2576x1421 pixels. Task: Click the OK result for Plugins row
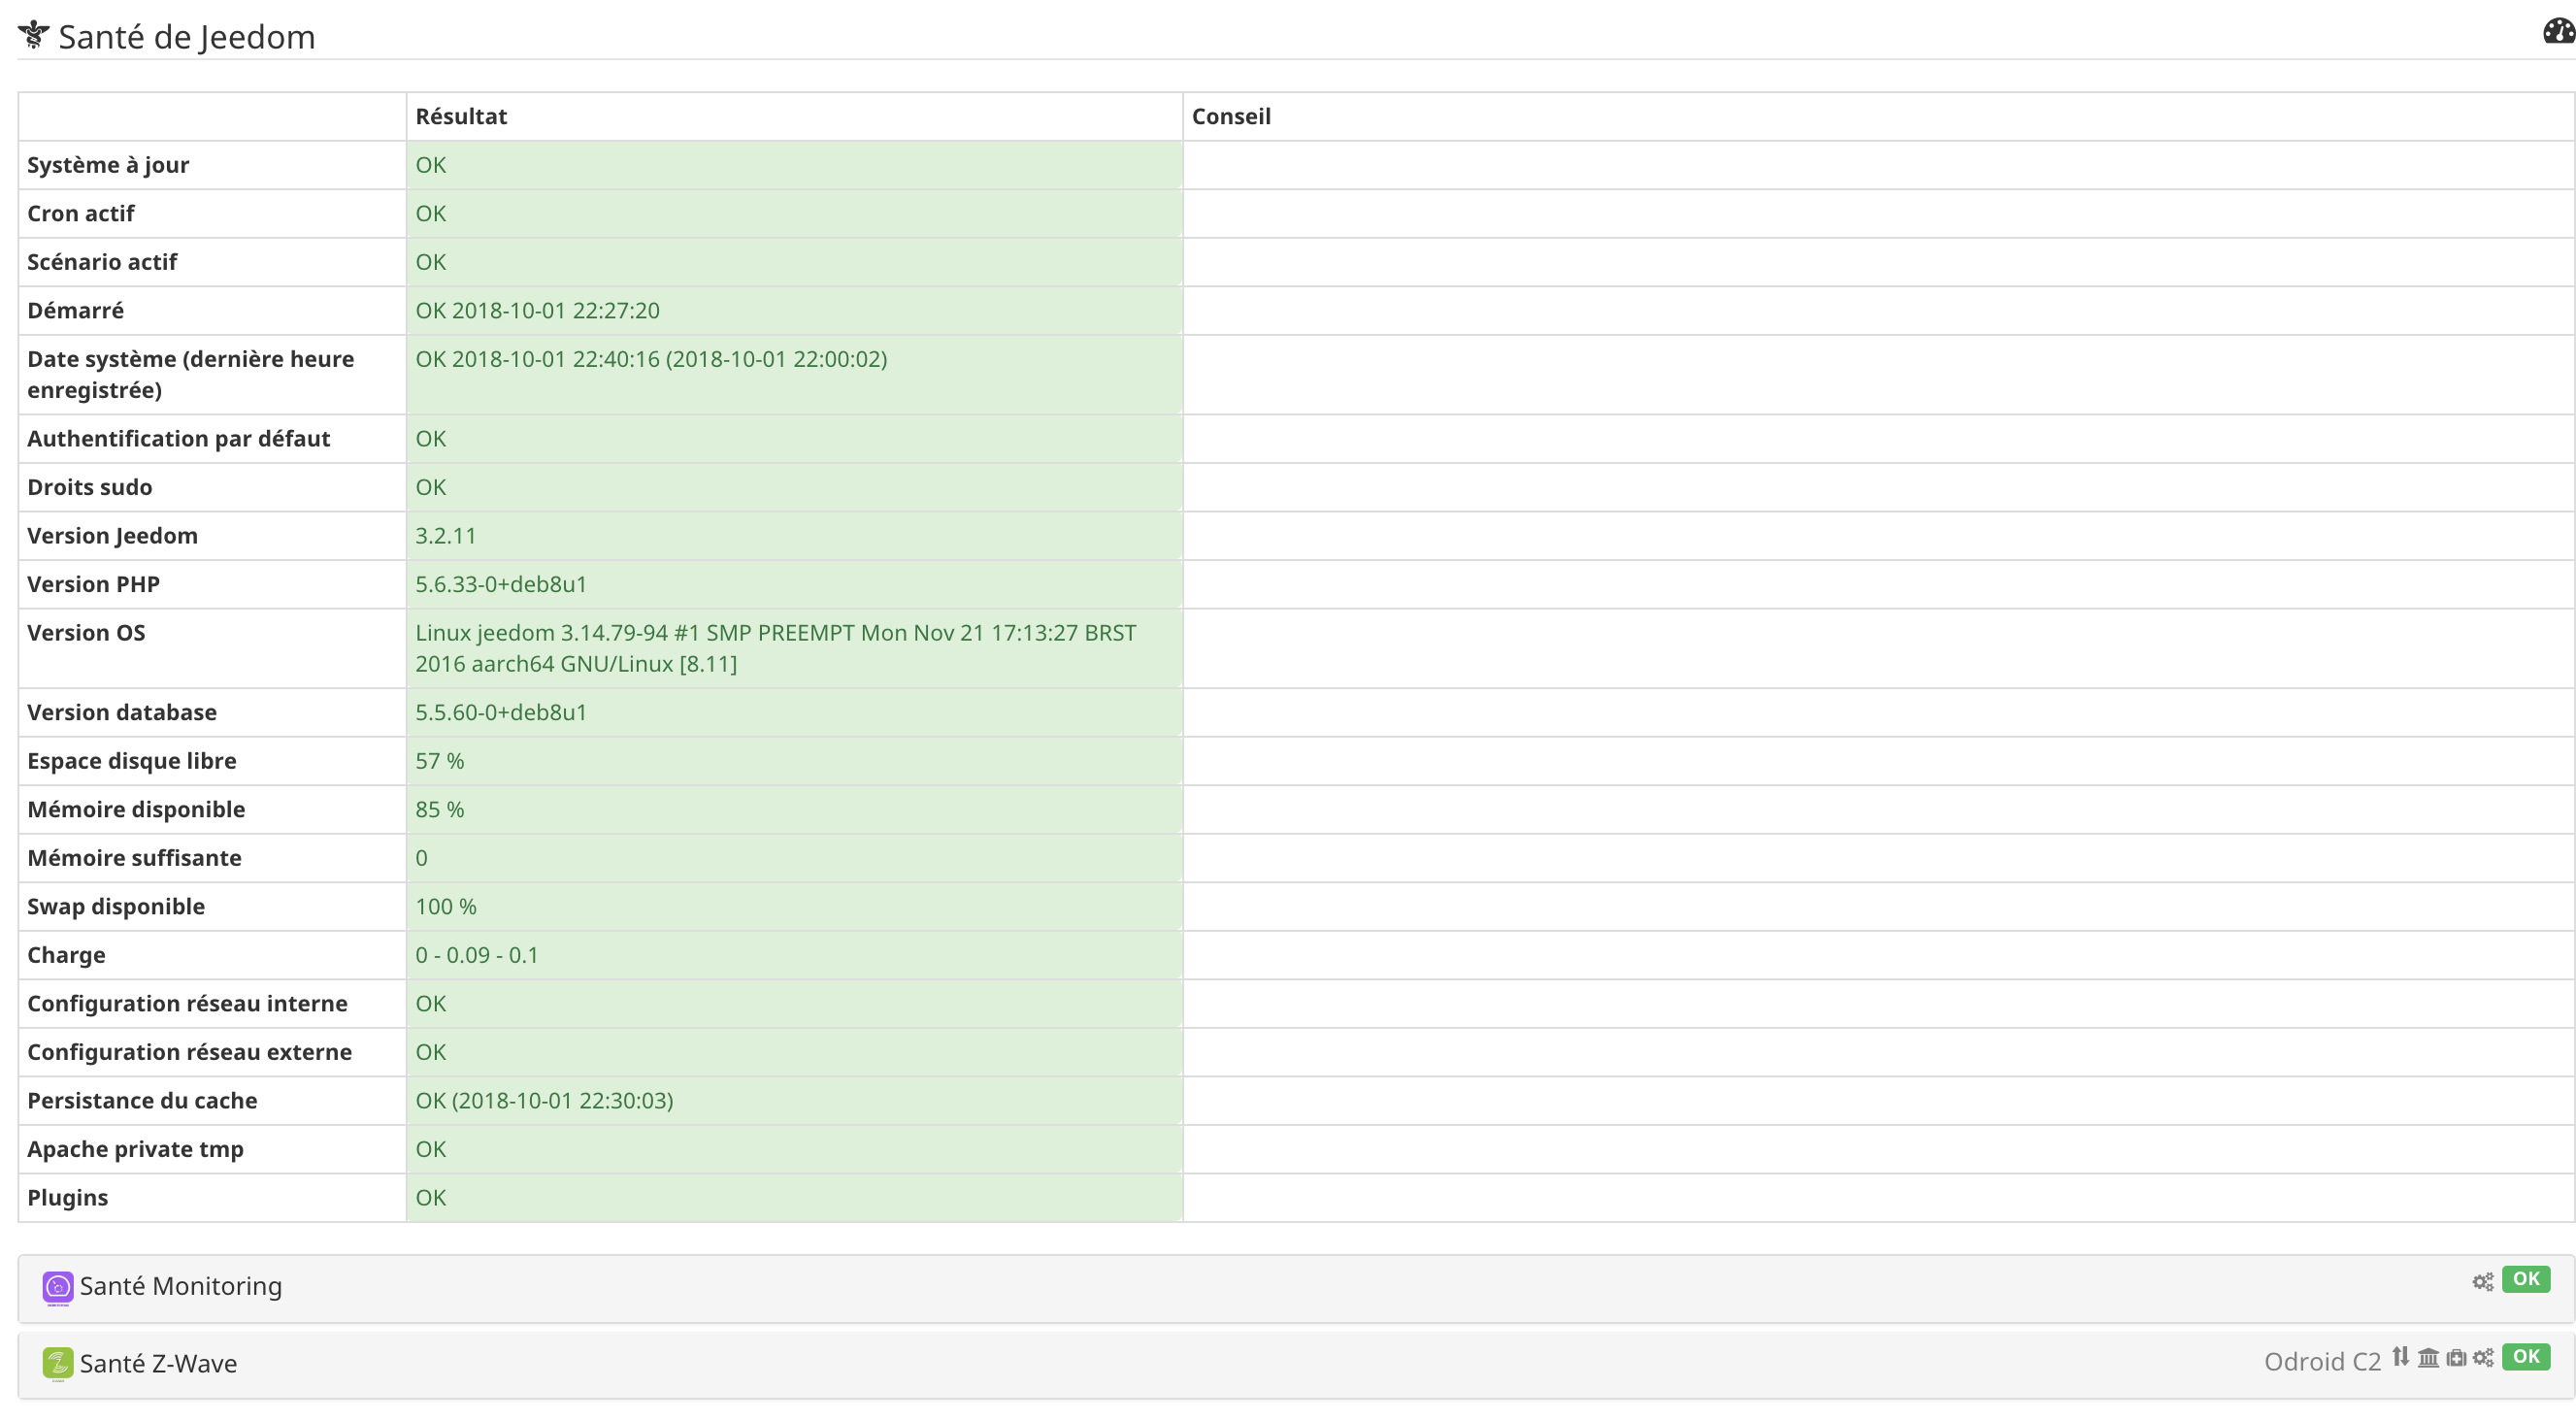point(431,1197)
